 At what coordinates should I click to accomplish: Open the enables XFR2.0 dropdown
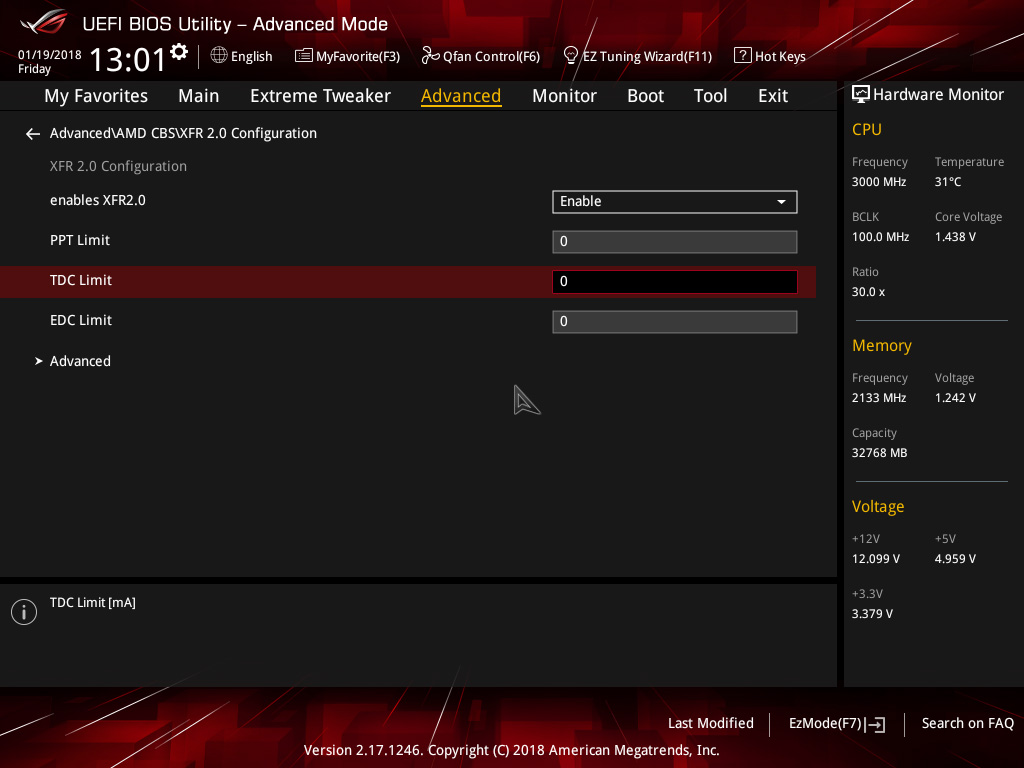coord(675,202)
